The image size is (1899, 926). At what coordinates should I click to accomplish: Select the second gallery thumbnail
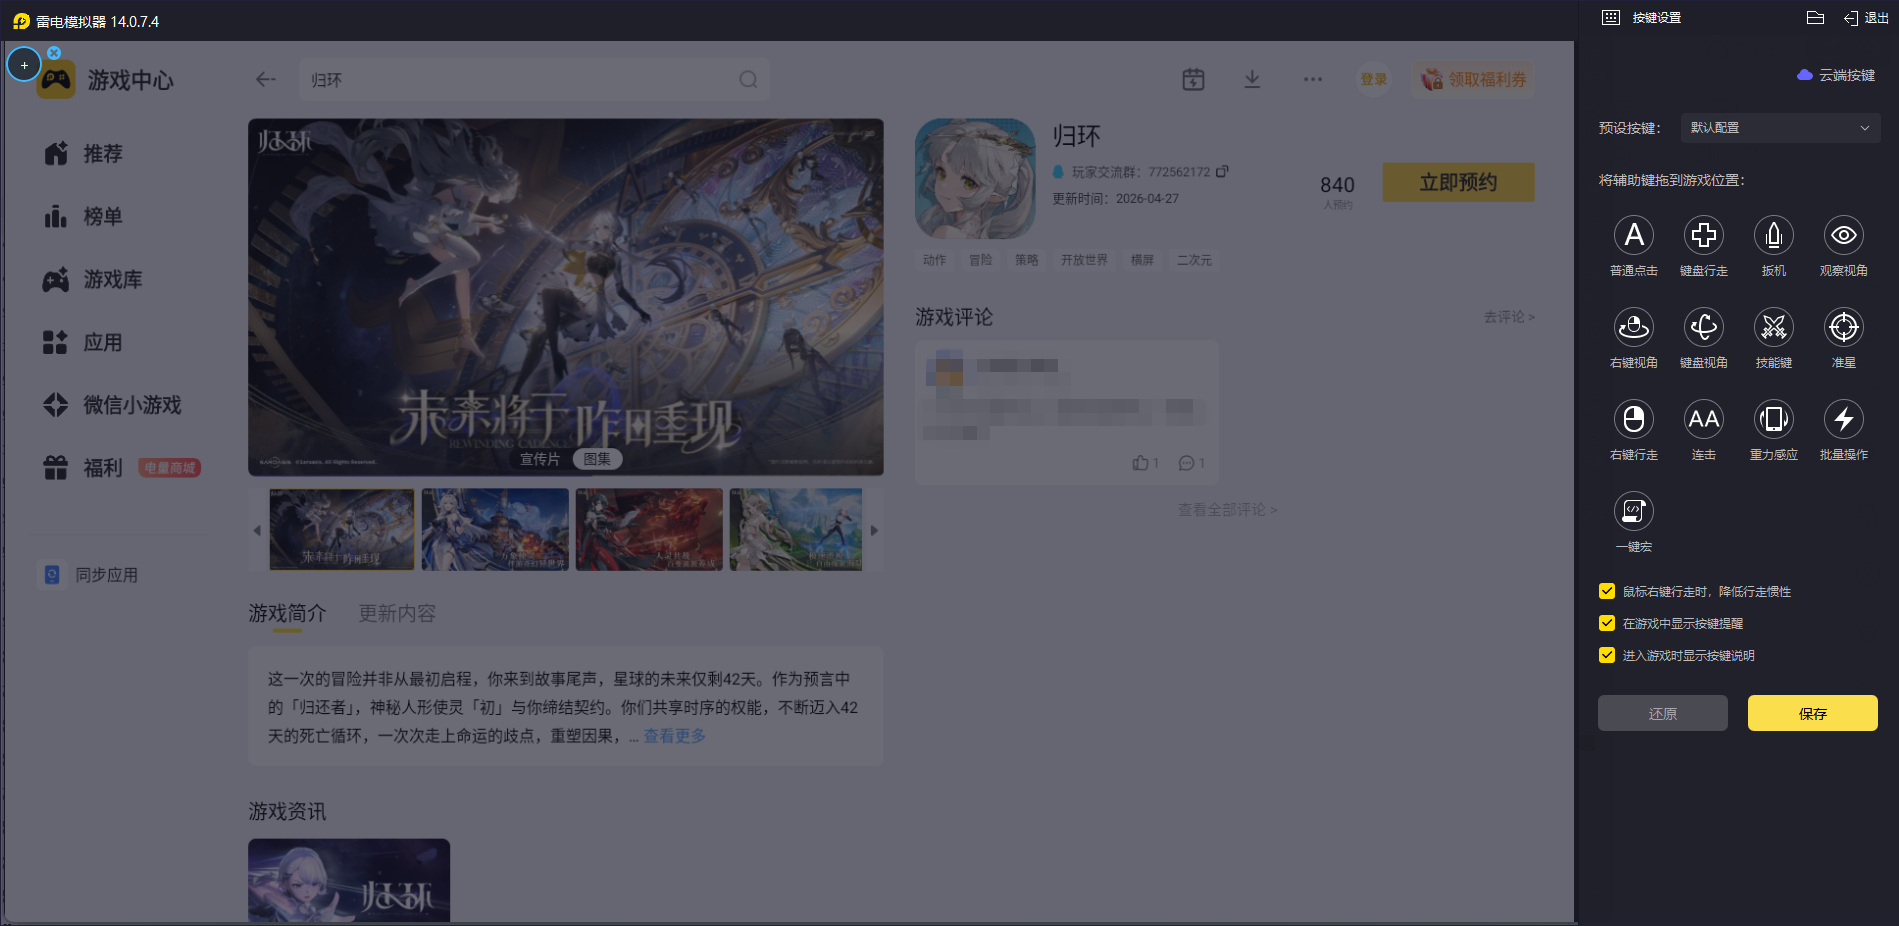495,530
